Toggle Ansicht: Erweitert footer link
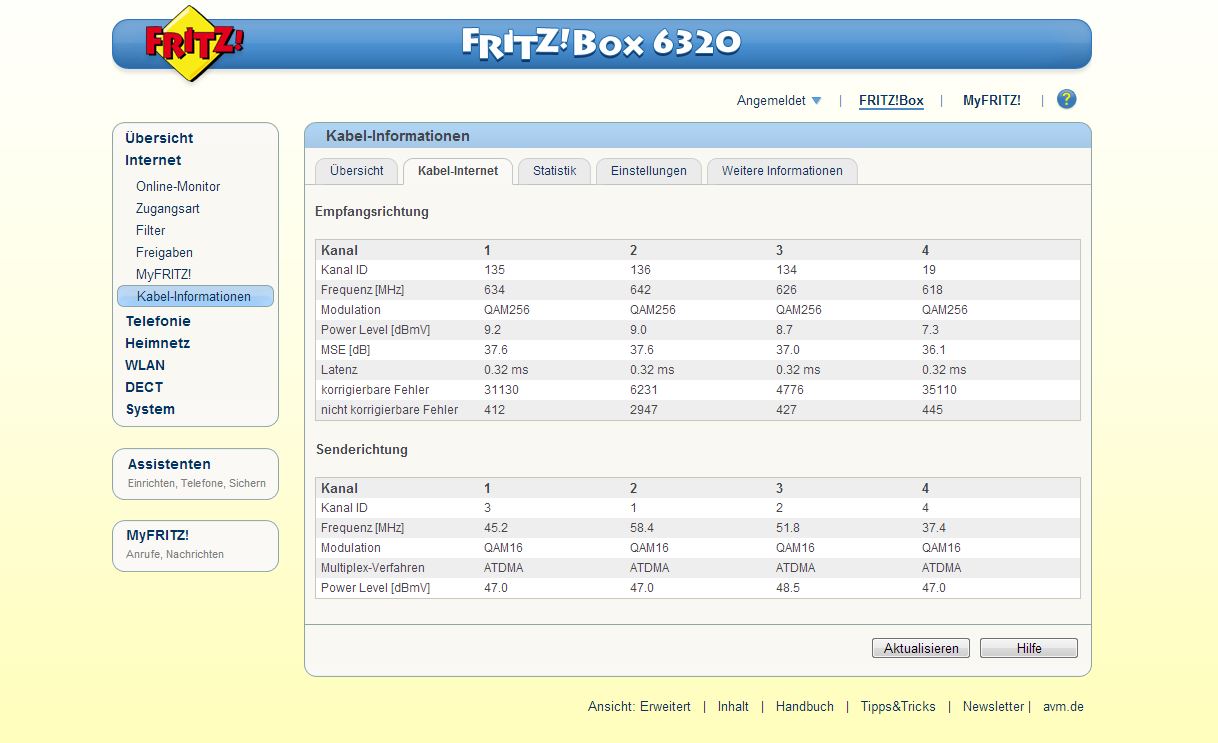 (639, 706)
